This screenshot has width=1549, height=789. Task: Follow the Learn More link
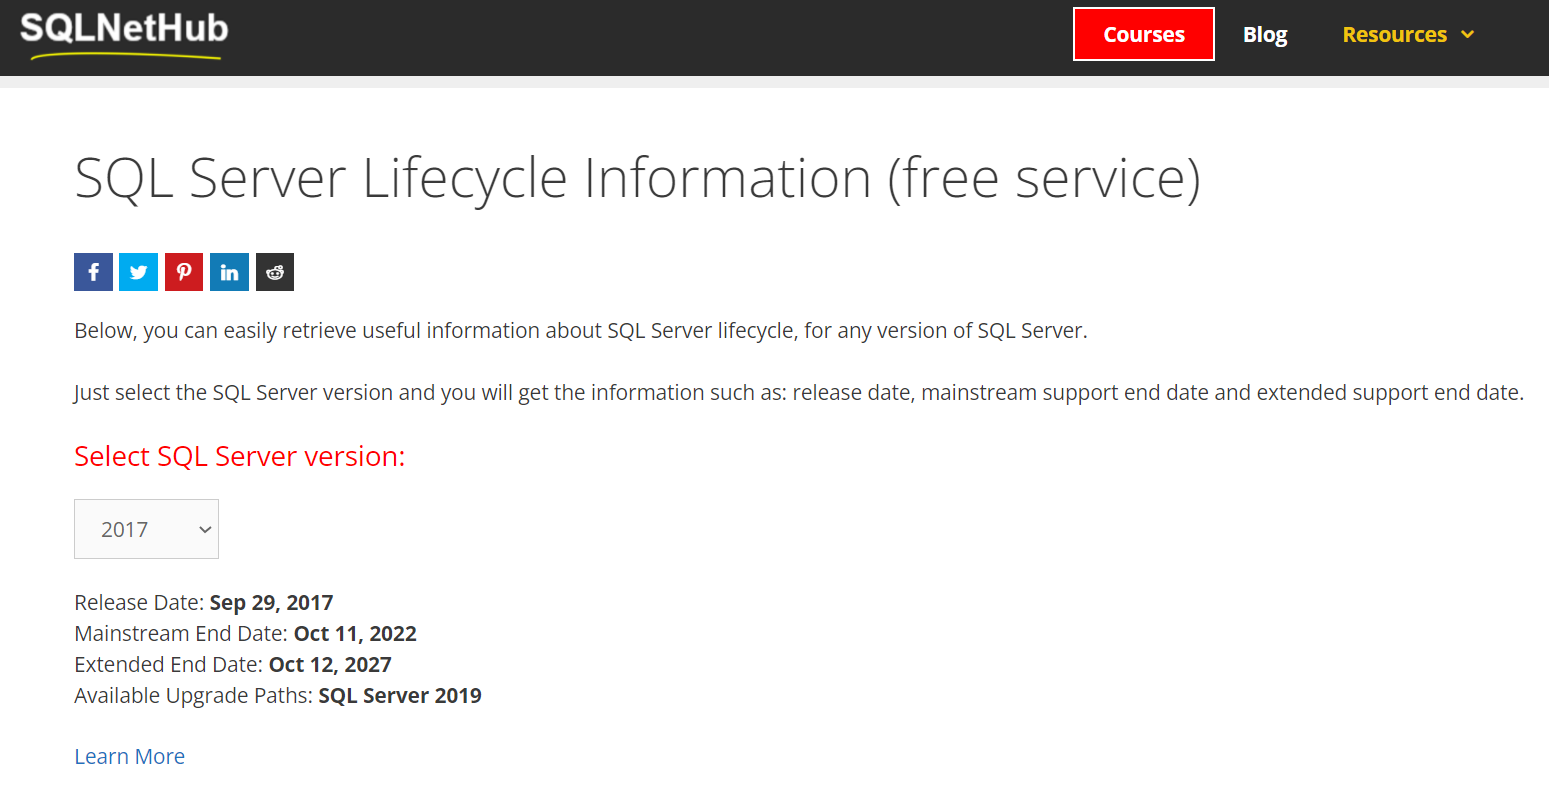pyautogui.click(x=130, y=756)
